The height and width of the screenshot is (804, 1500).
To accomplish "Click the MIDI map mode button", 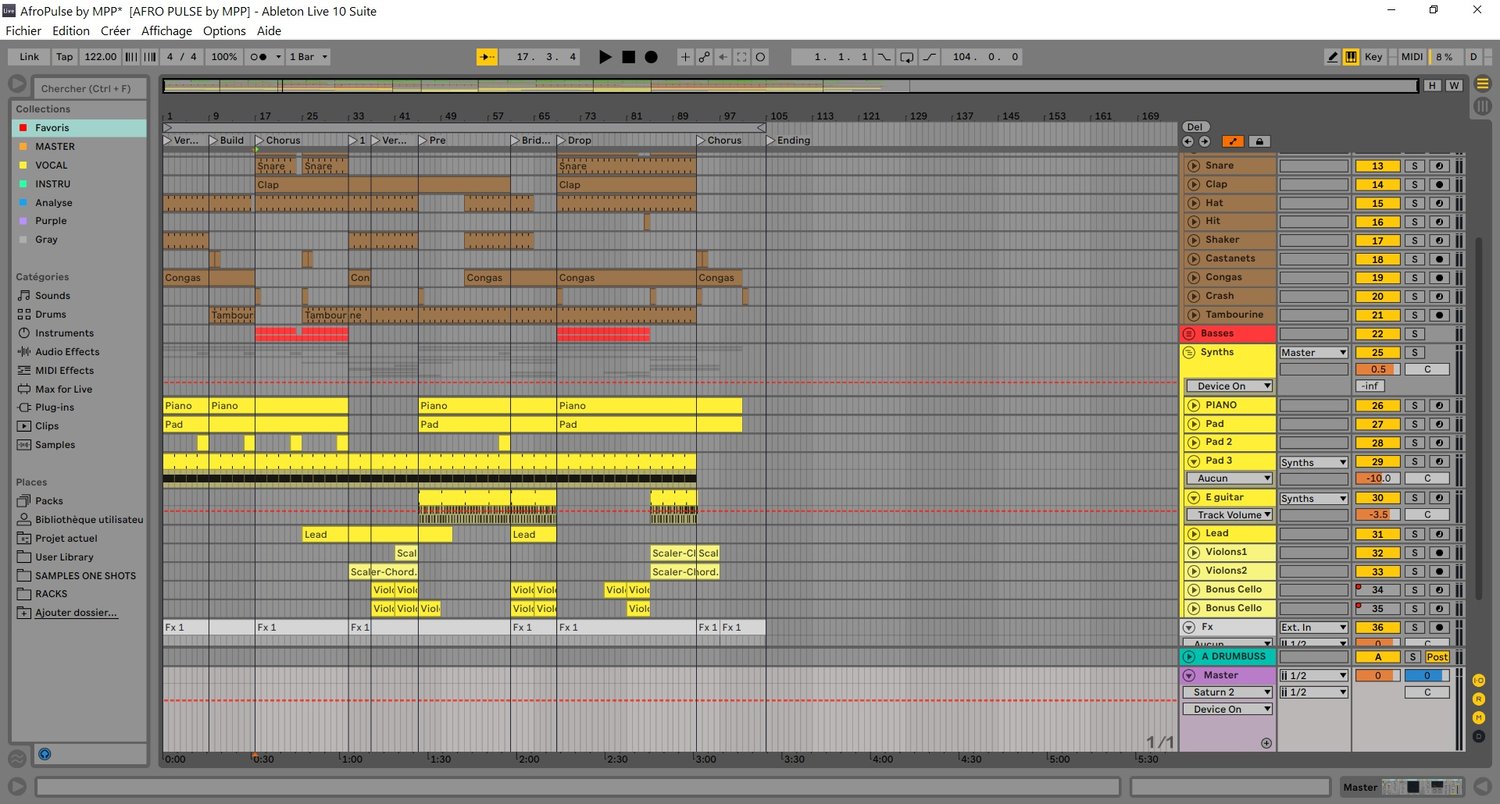I will (1412, 57).
